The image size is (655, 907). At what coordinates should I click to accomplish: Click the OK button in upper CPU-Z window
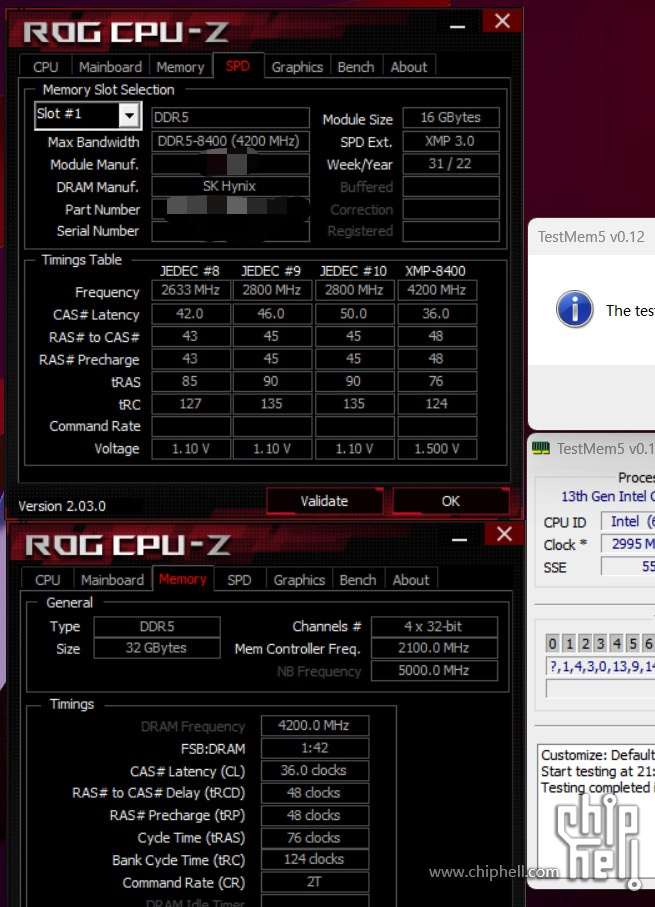pos(451,501)
